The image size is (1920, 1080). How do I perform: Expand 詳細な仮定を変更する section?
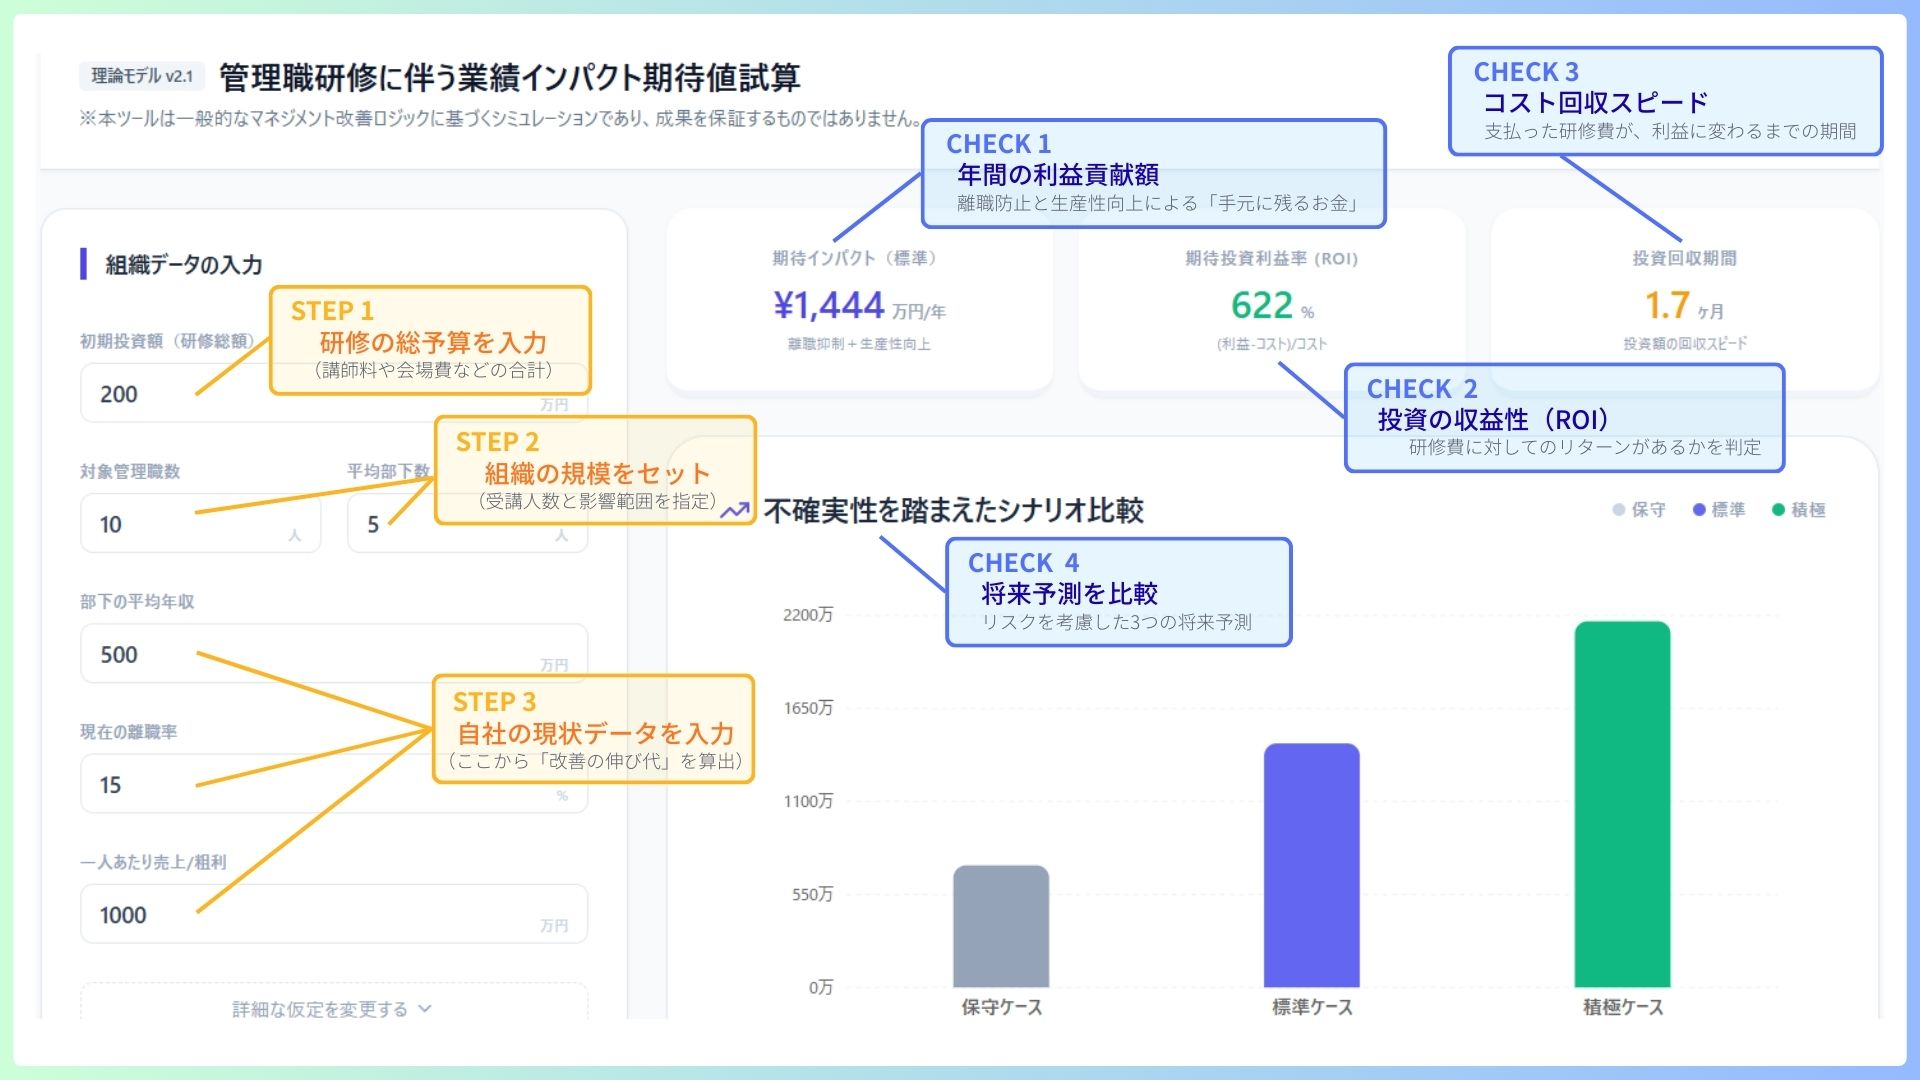(320, 1008)
